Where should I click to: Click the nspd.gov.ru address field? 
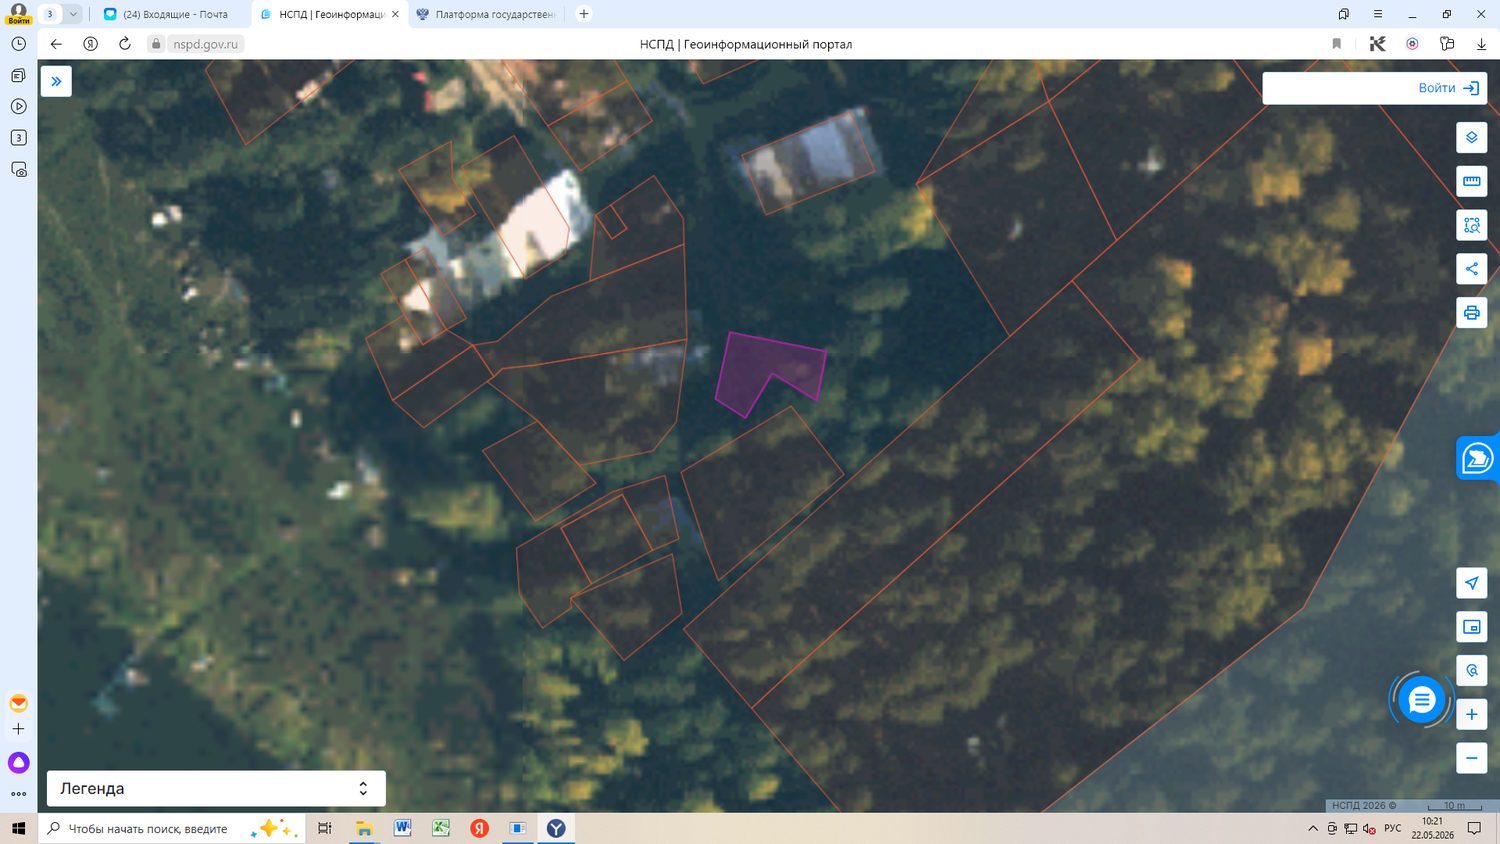tap(206, 44)
